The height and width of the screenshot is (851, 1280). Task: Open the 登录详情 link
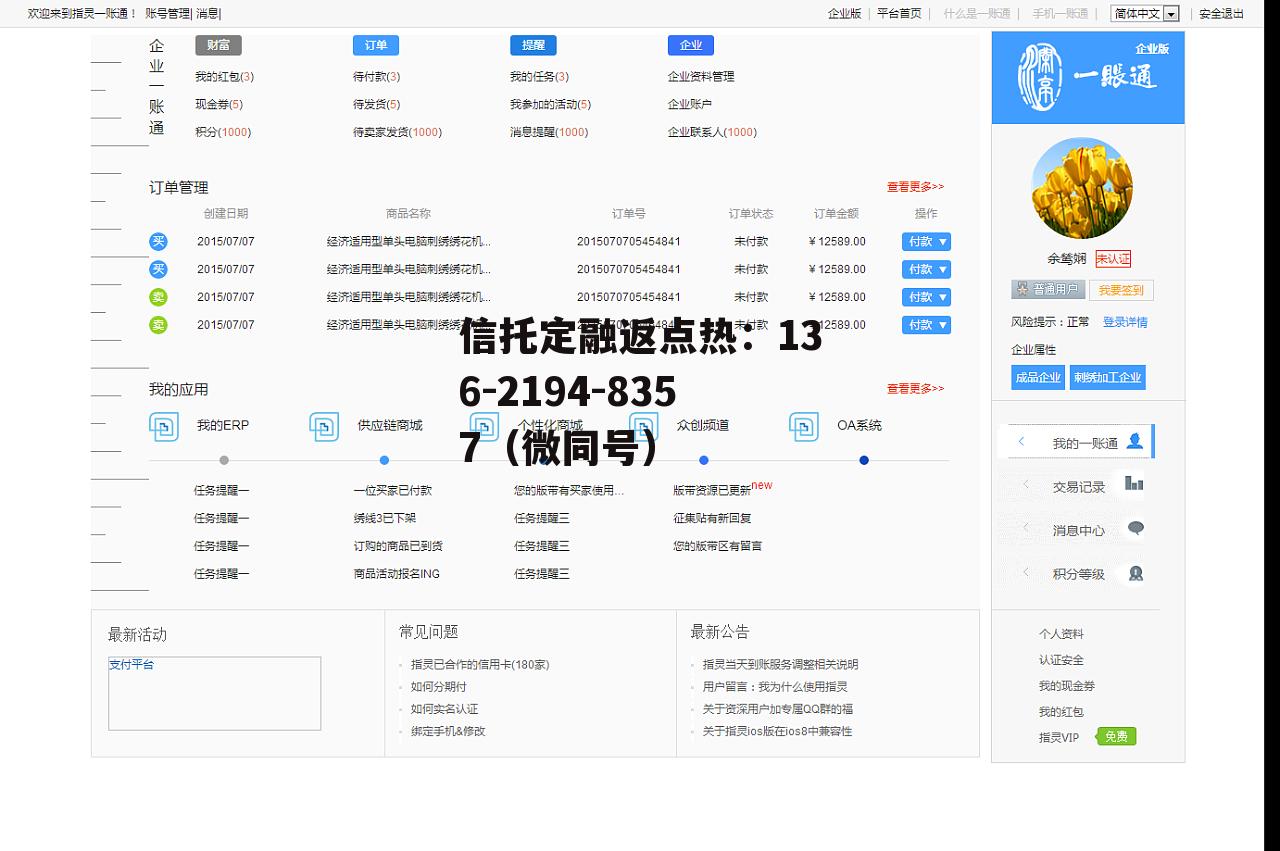(x=1125, y=322)
